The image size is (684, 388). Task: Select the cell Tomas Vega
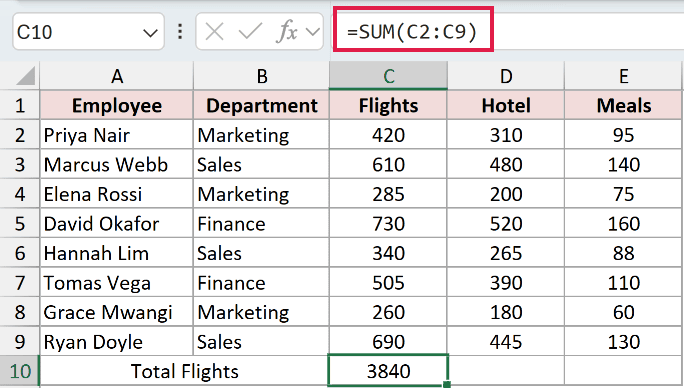click(116, 283)
